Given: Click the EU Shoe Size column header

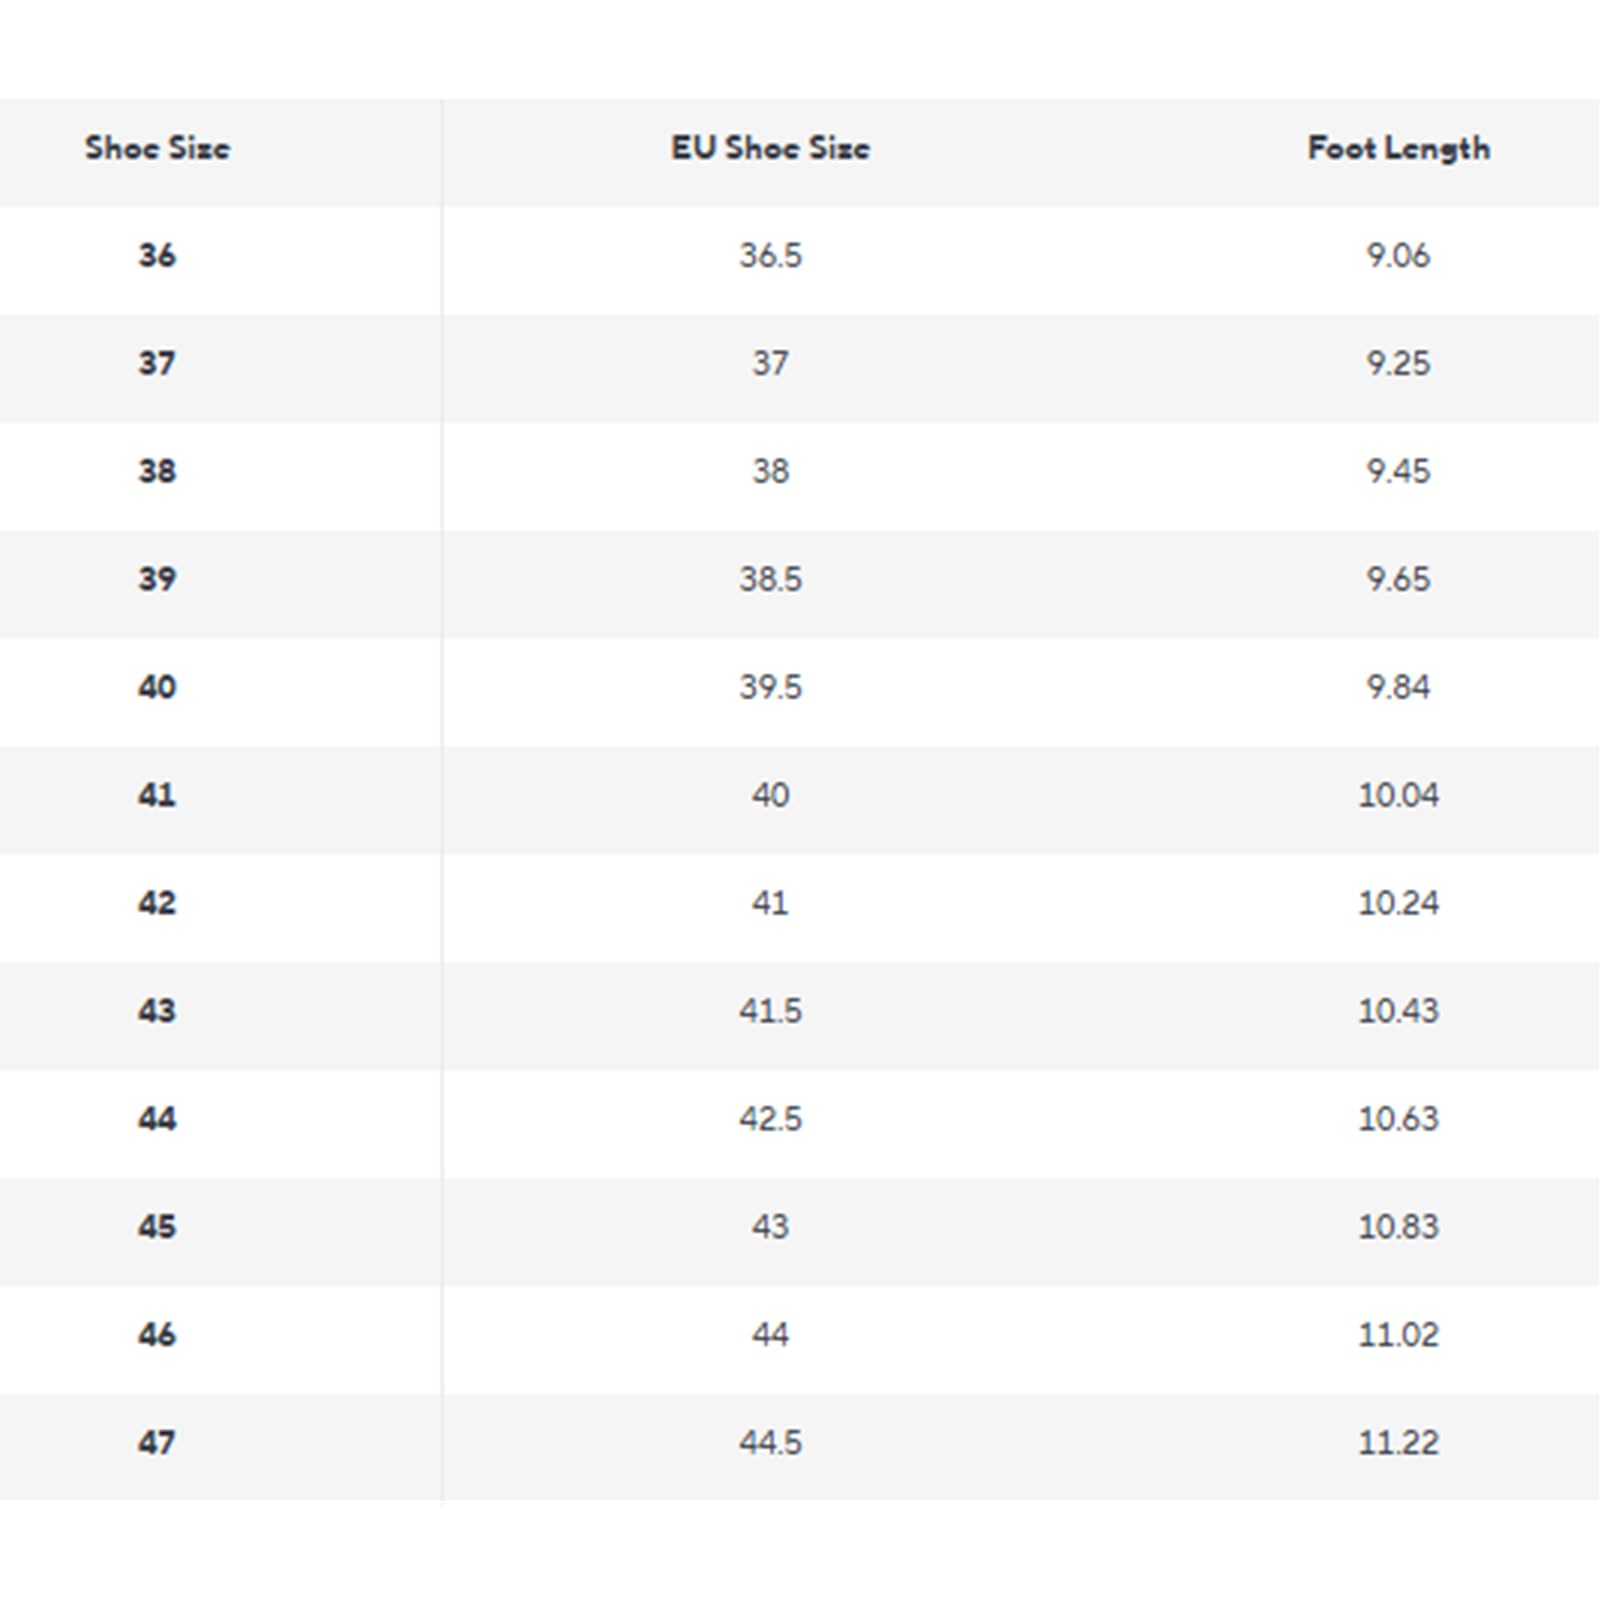Looking at the screenshot, I should (770, 148).
